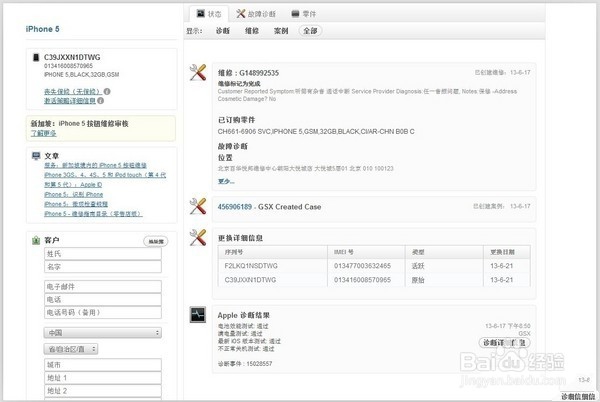The height and width of the screenshot is (402, 600).
Task: Switch to the 故障诊断 tab
Action: [256, 14]
